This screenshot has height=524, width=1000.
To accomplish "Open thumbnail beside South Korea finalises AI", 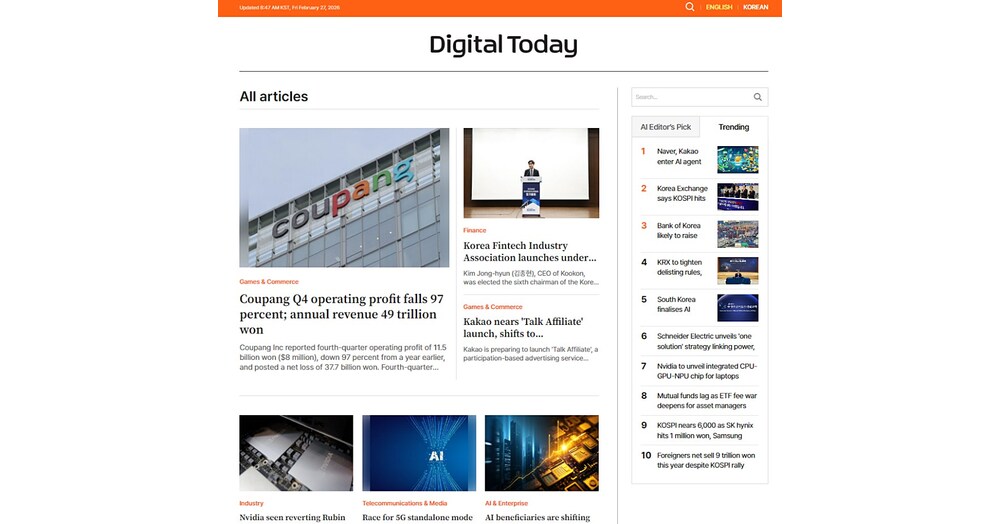I will coord(738,307).
